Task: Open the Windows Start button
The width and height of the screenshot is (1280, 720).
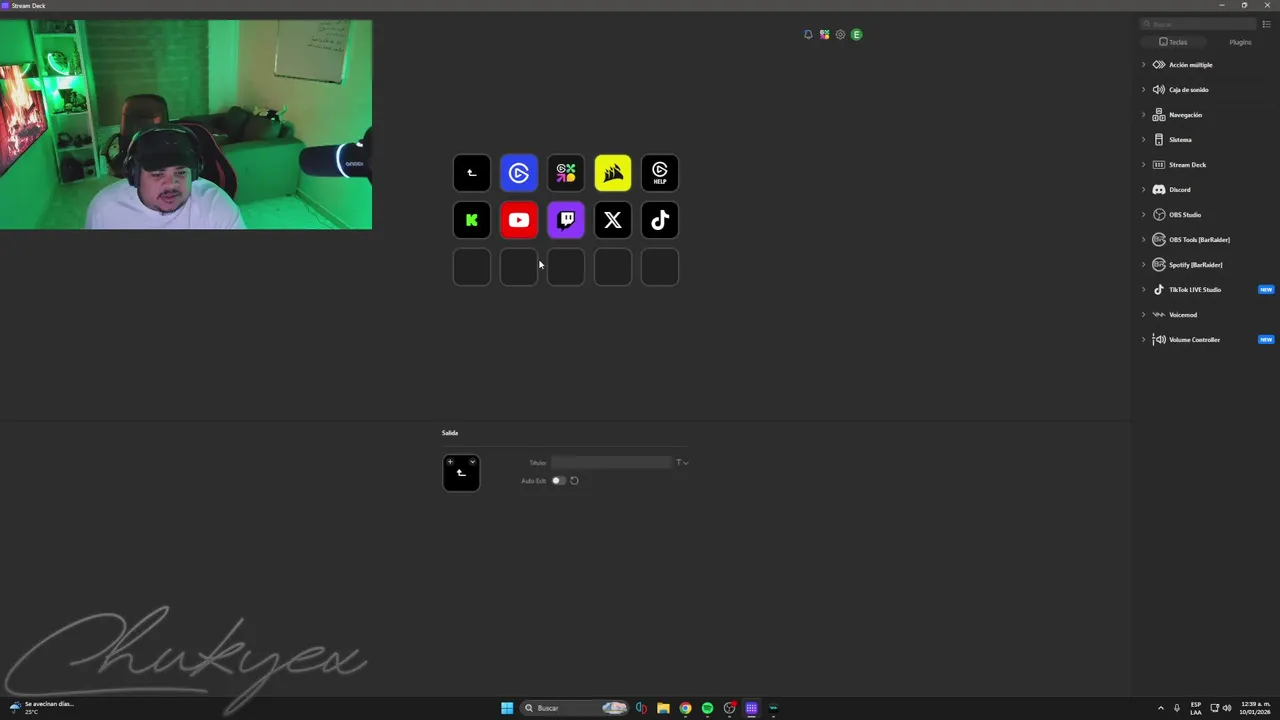Action: (507, 708)
